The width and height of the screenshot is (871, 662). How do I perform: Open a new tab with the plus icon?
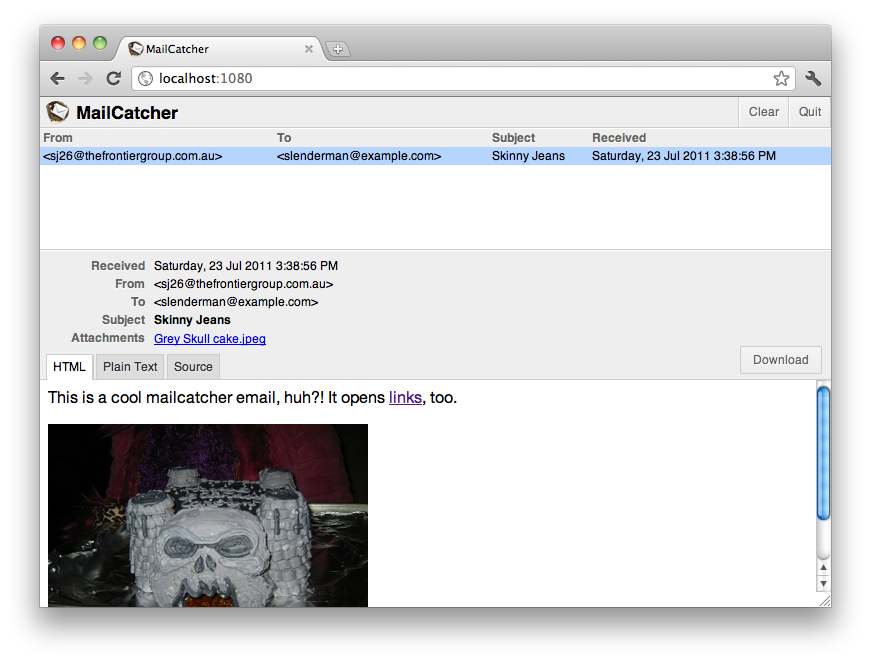(x=338, y=47)
